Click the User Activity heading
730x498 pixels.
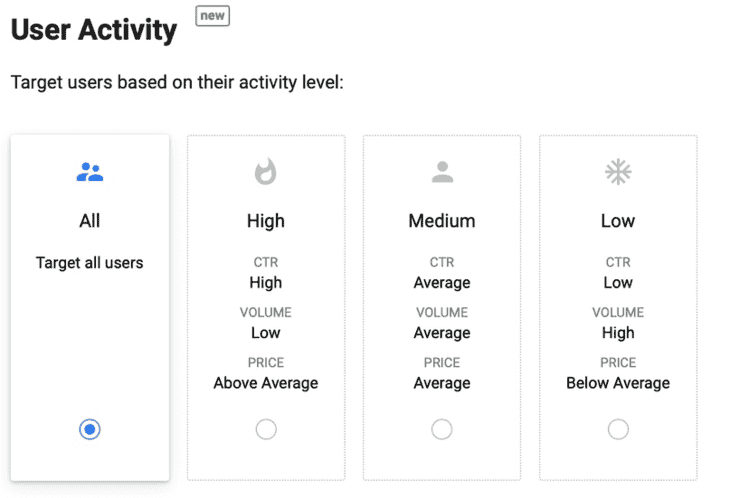pos(94,30)
